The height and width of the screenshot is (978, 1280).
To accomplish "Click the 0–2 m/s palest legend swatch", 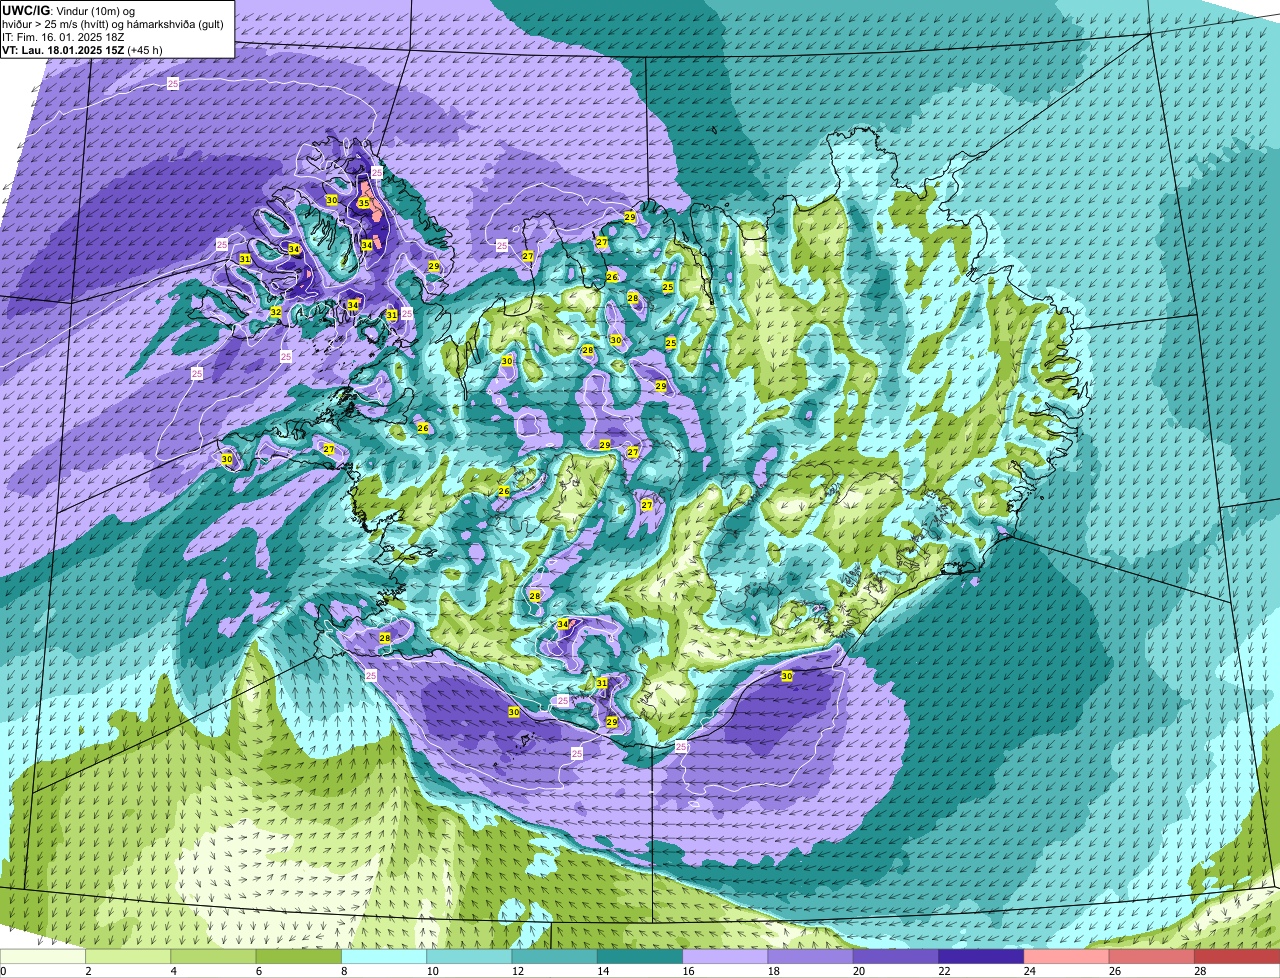I will (43, 956).
